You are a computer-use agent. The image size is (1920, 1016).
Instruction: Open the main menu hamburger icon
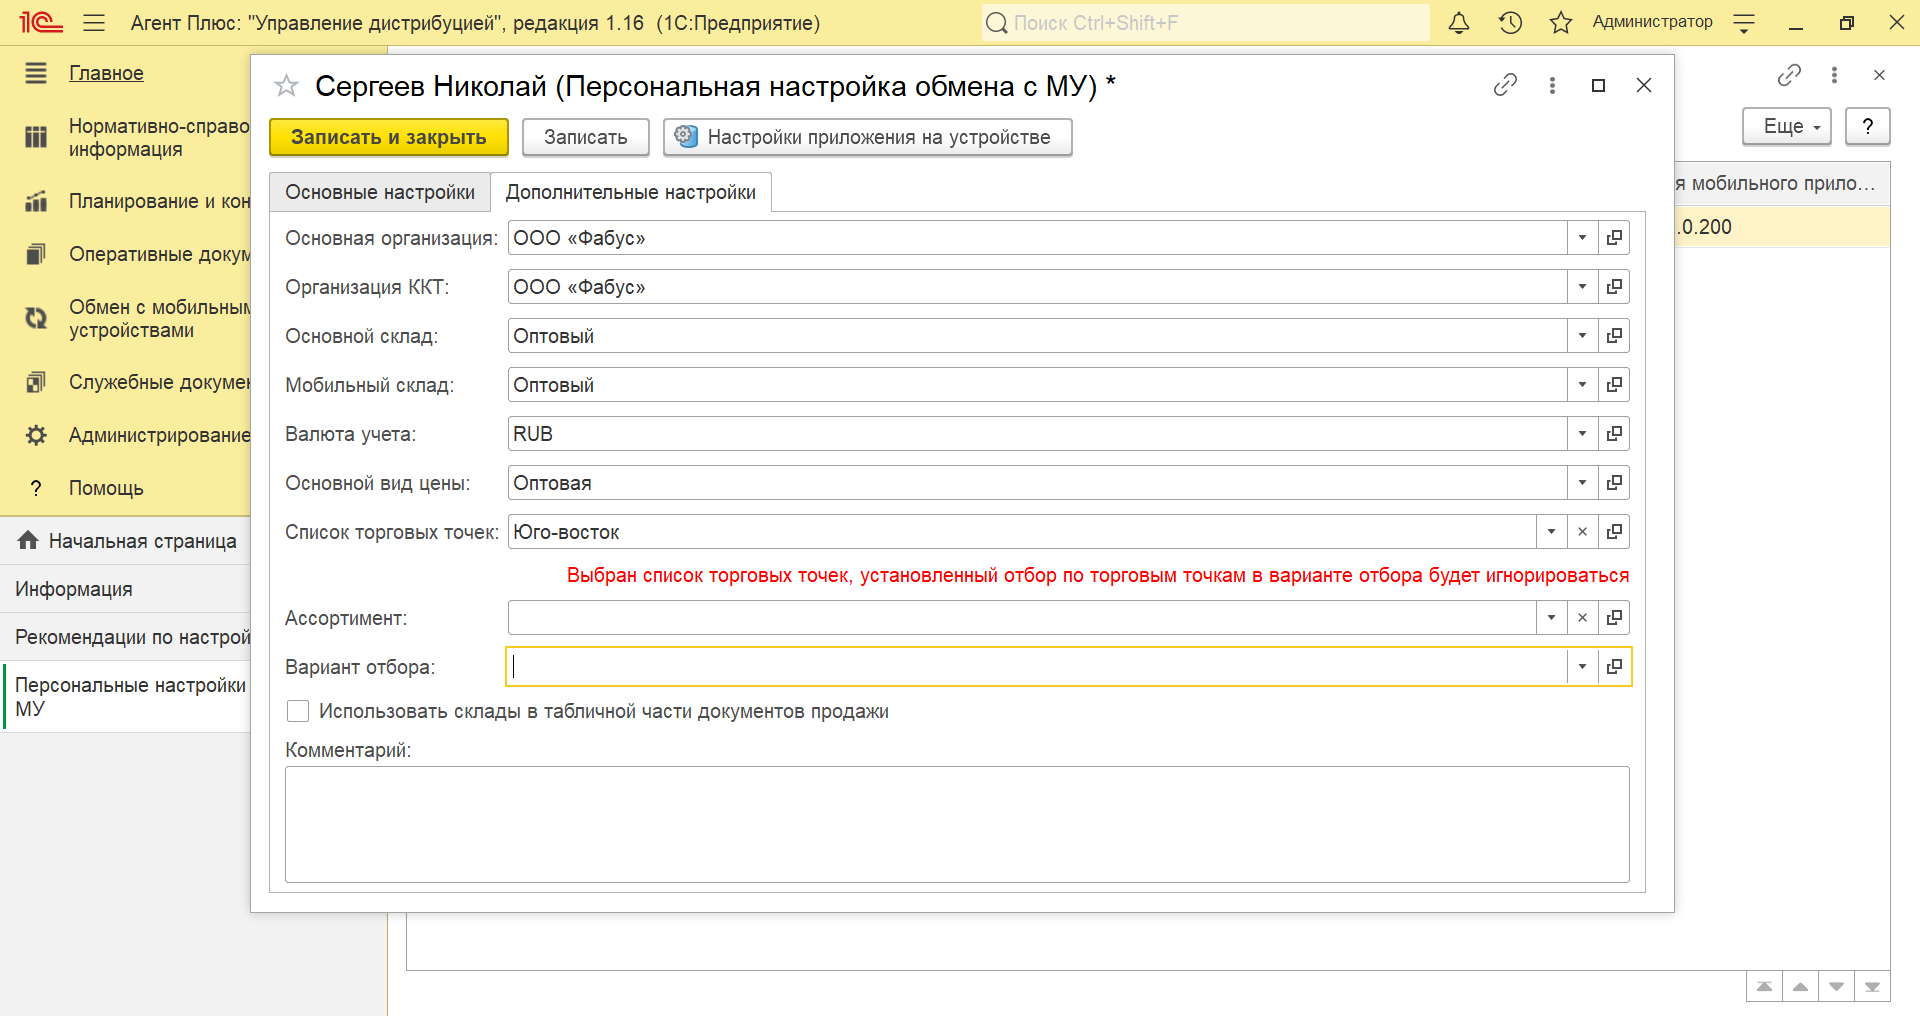tap(94, 22)
